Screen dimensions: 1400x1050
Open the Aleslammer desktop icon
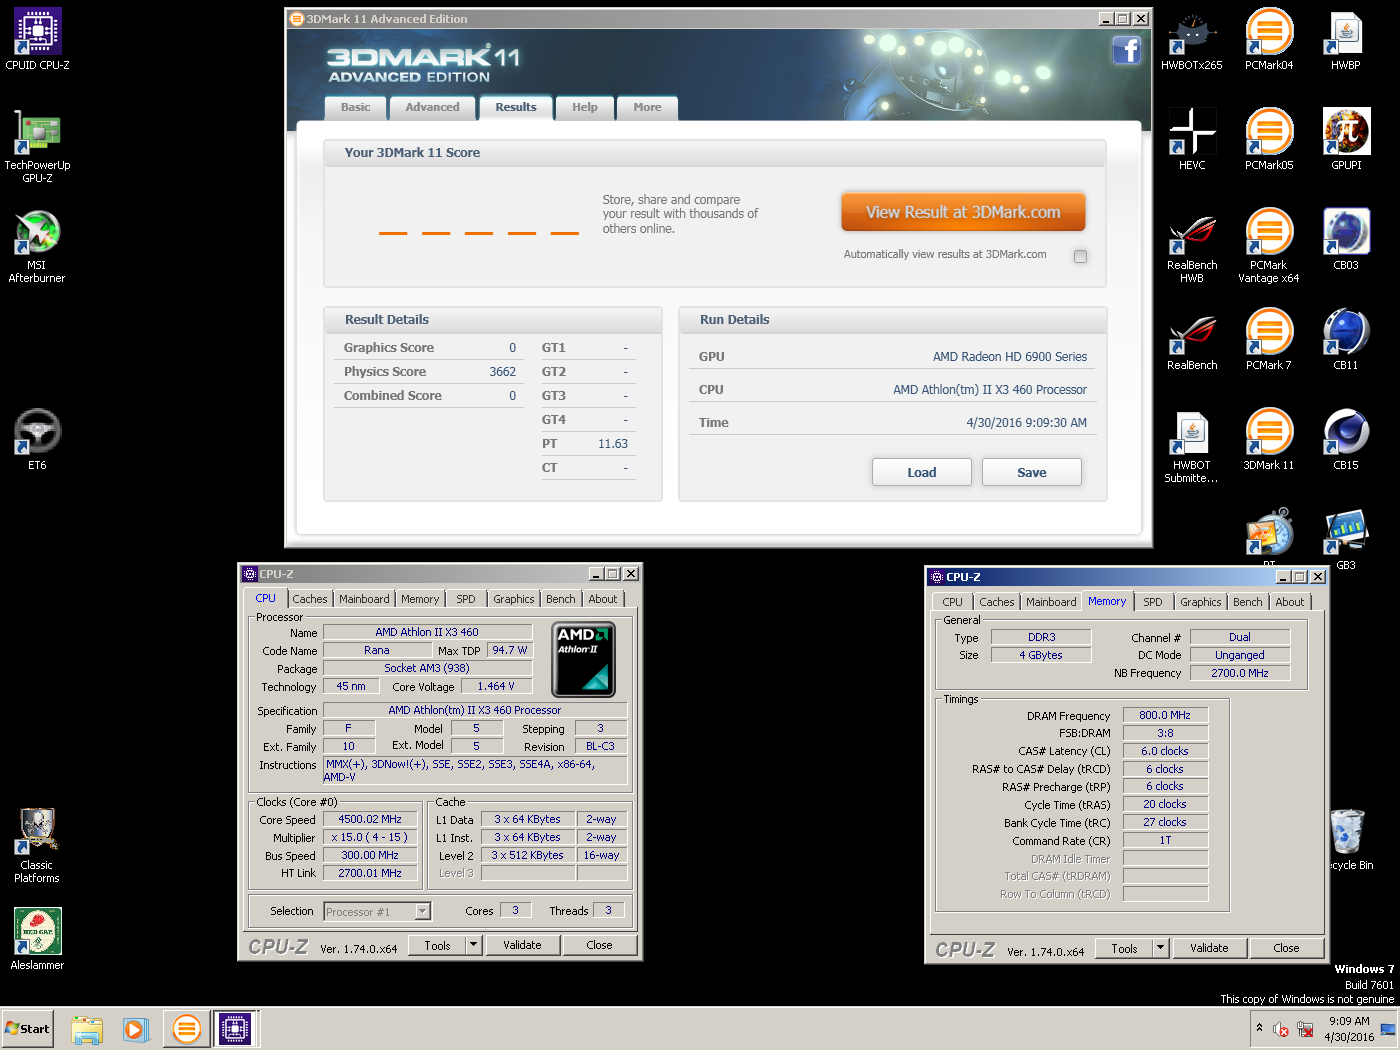coord(37,939)
